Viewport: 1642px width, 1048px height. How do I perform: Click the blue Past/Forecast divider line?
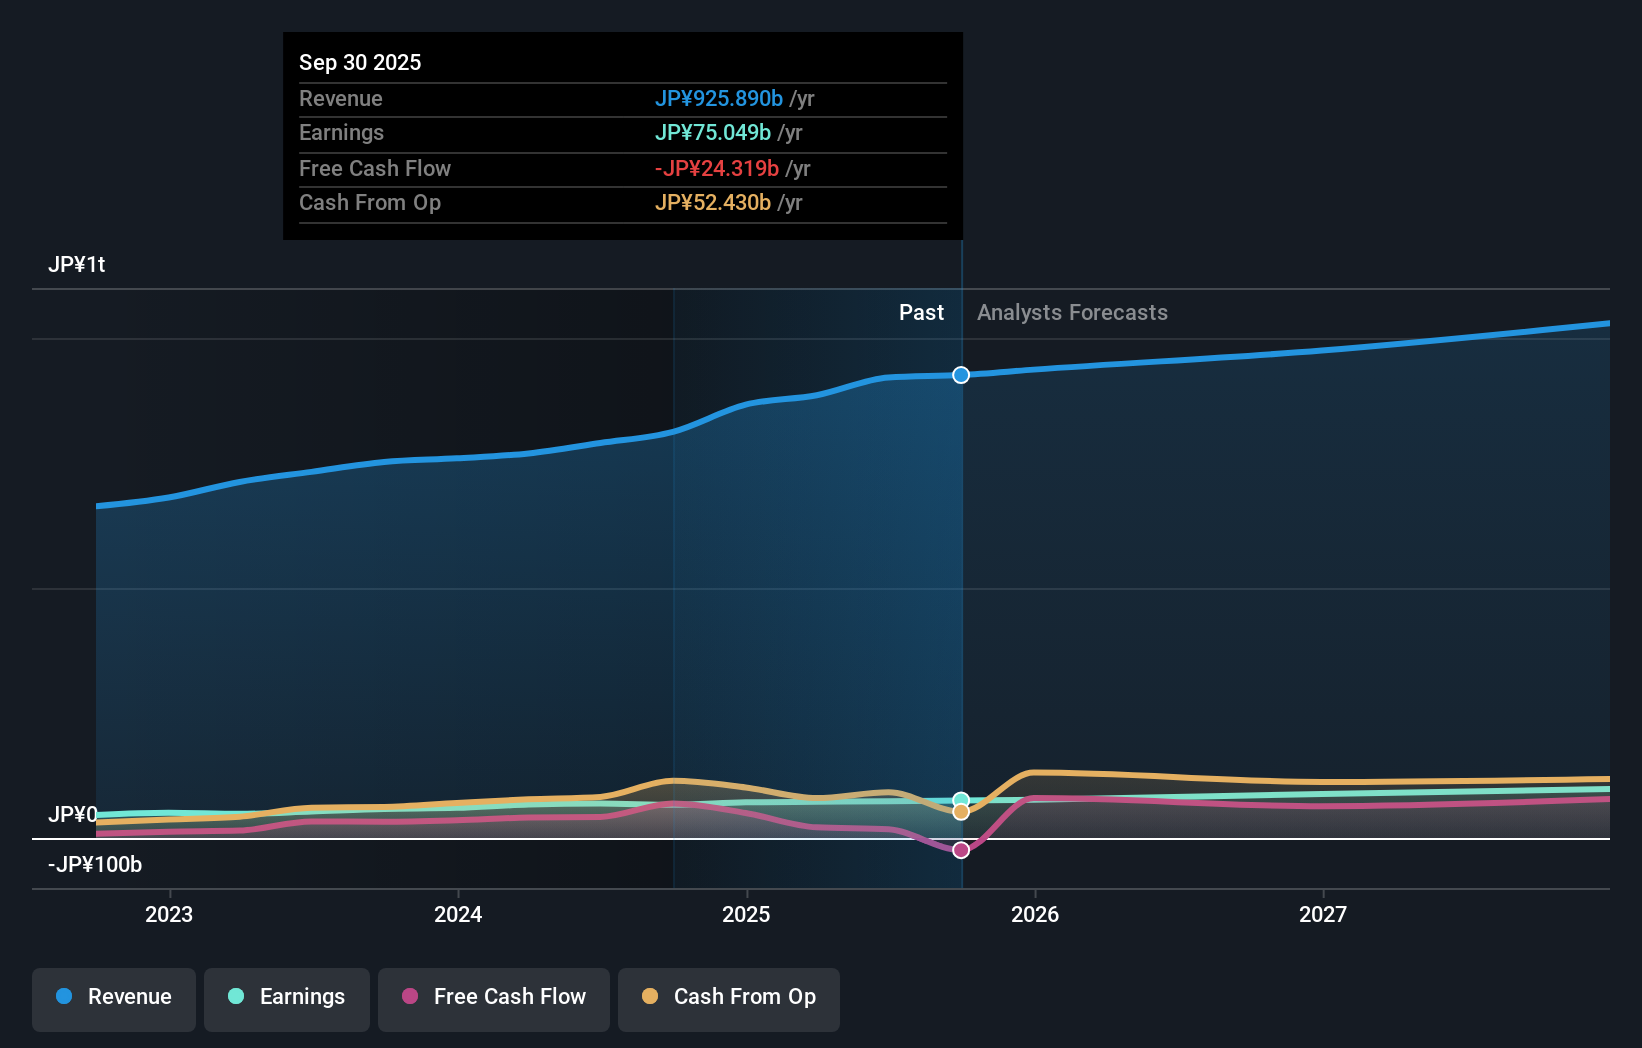961,600
